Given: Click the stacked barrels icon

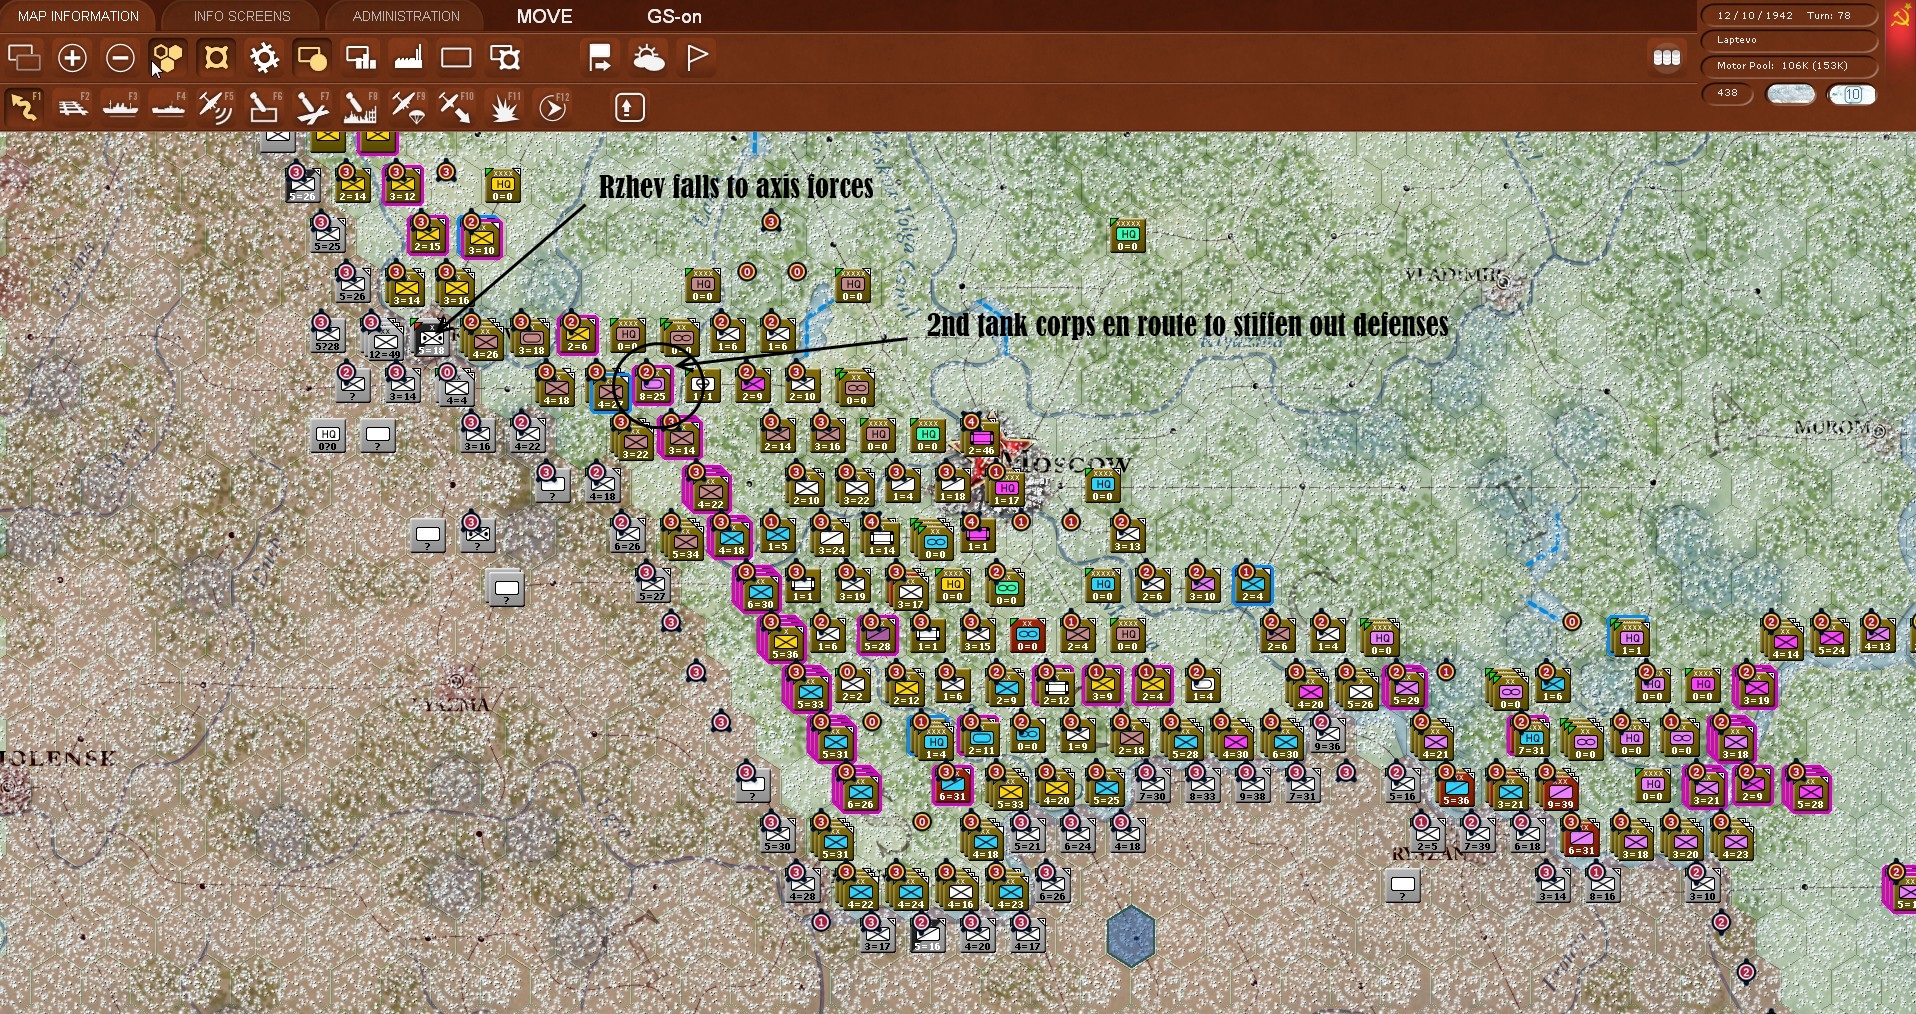Looking at the screenshot, I should click(1667, 58).
